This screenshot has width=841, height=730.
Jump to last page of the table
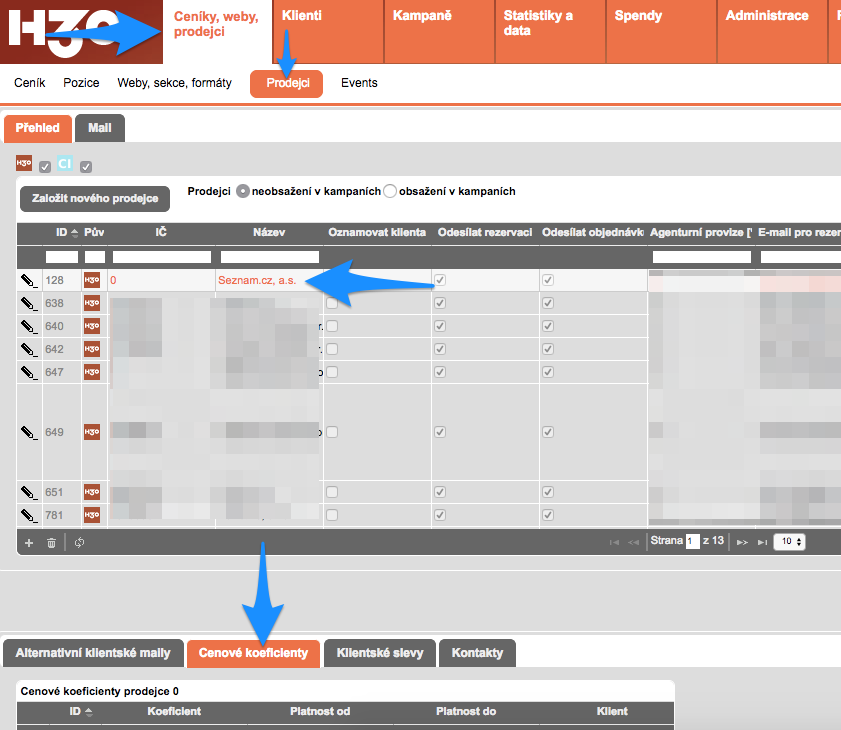(763, 542)
